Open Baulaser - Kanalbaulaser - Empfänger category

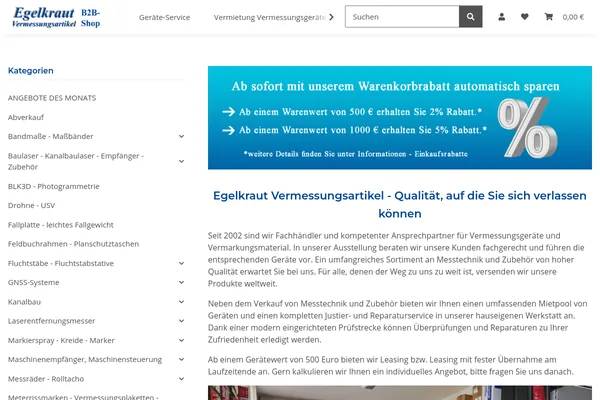[76, 161]
